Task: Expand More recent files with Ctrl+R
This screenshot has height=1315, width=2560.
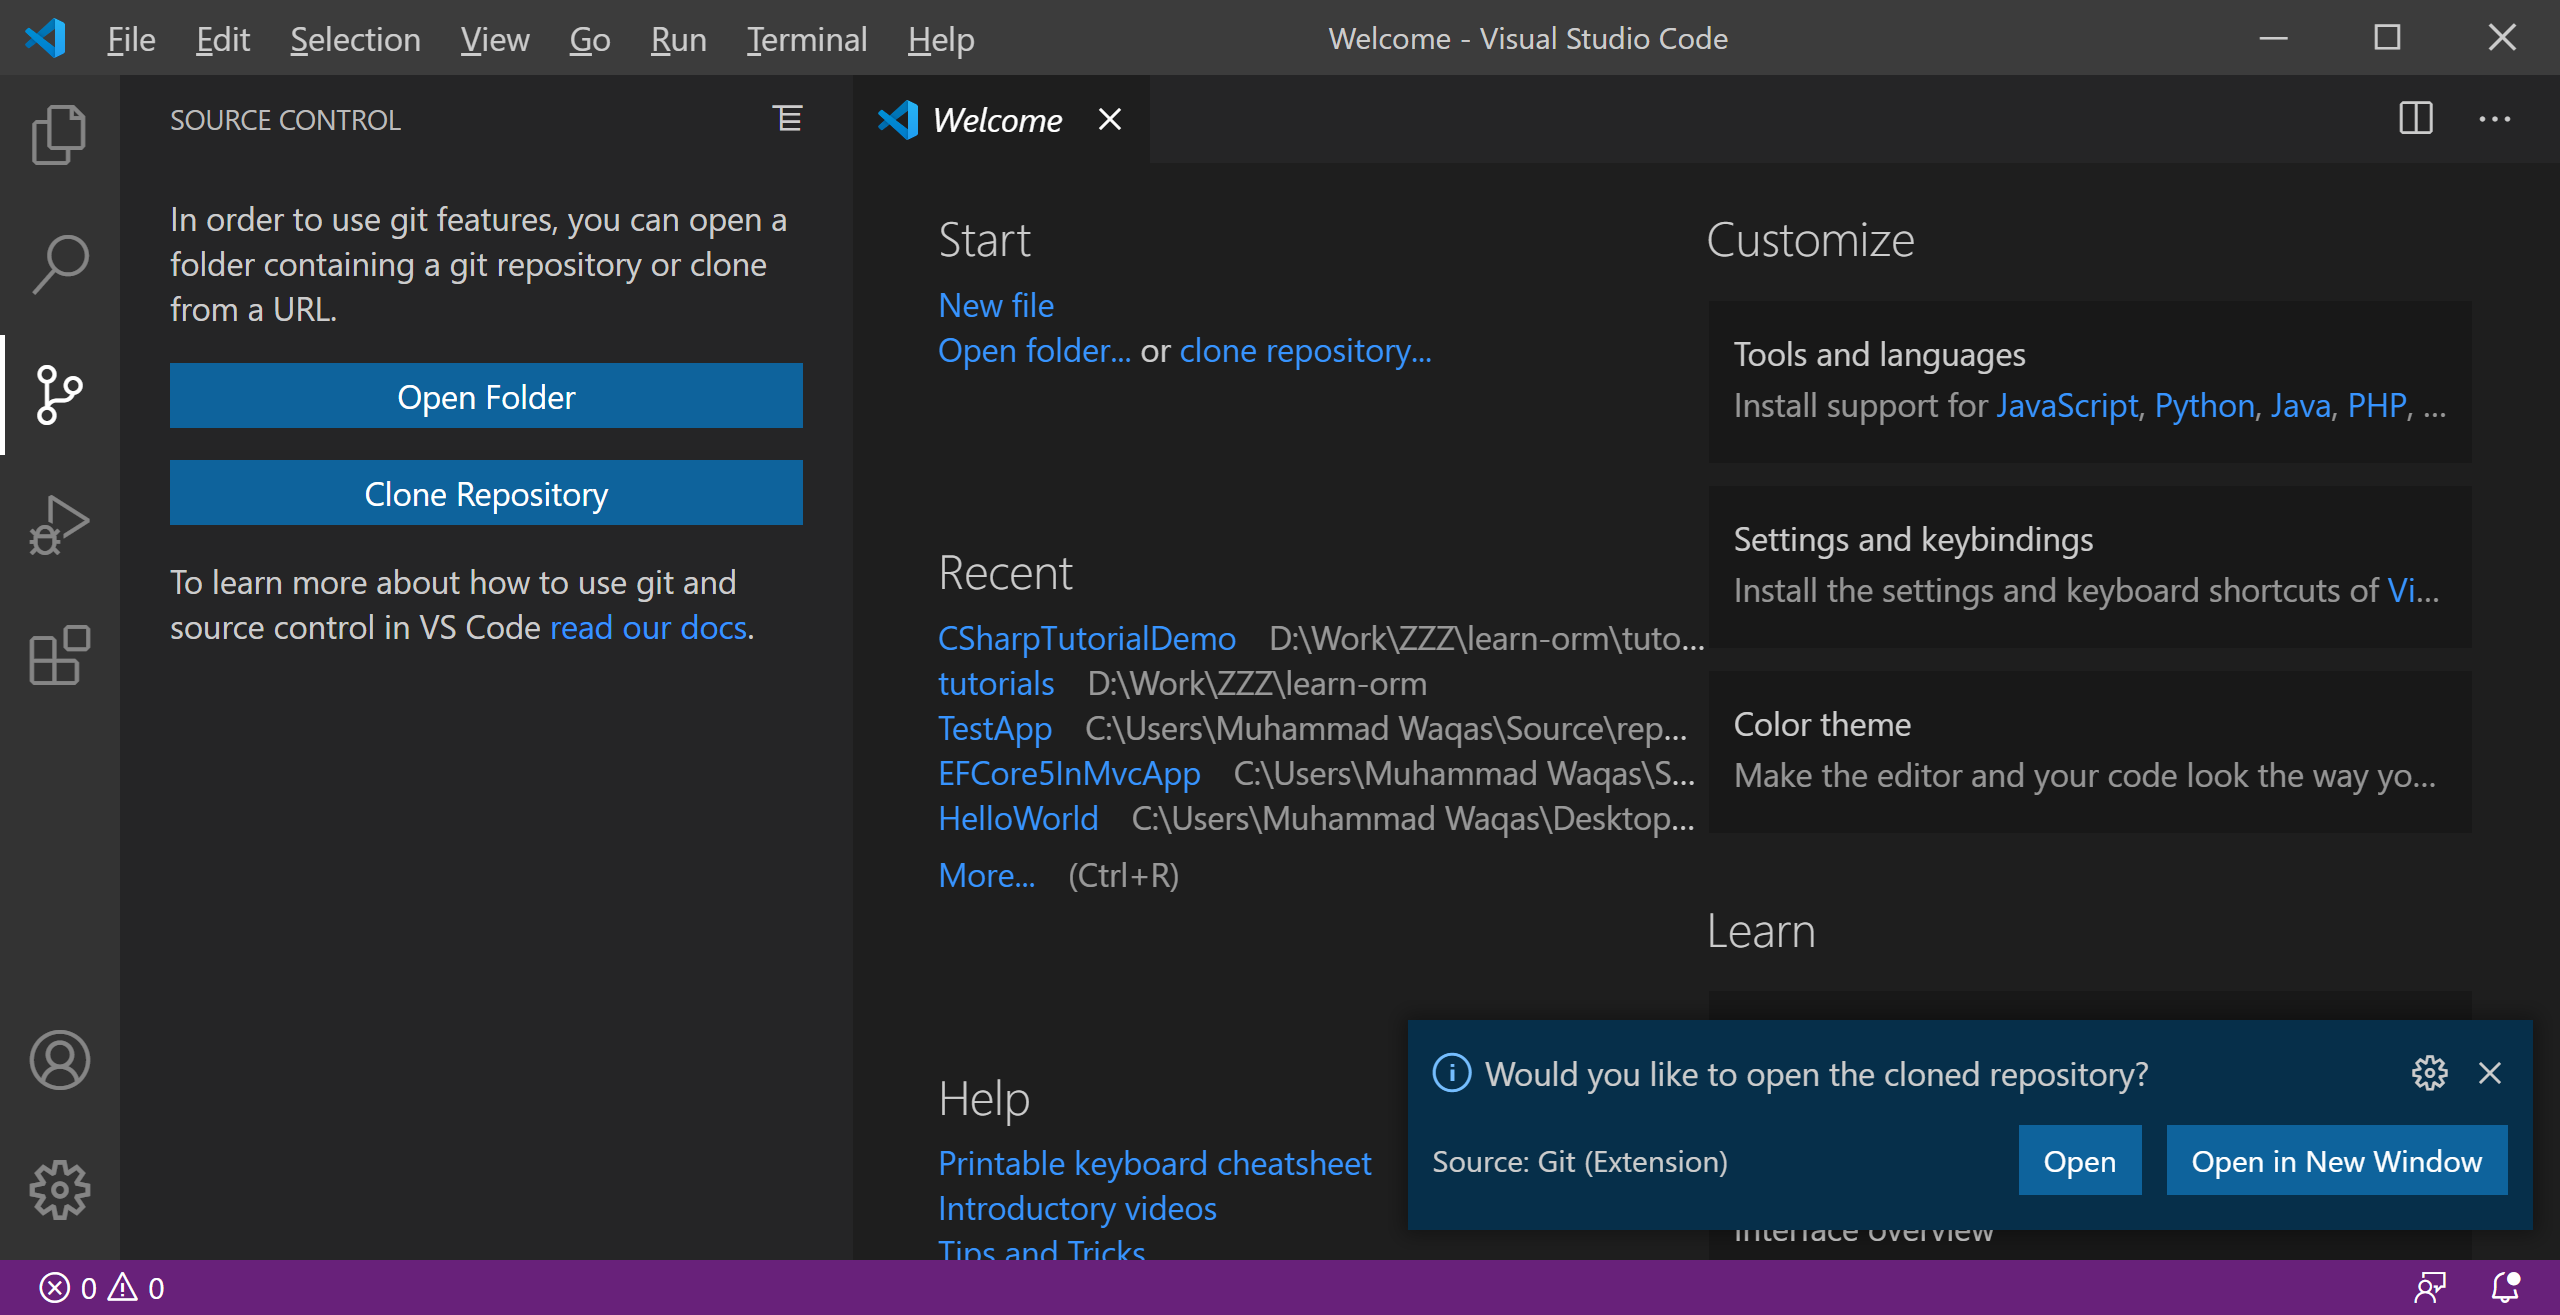Action: [x=1056, y=874]
